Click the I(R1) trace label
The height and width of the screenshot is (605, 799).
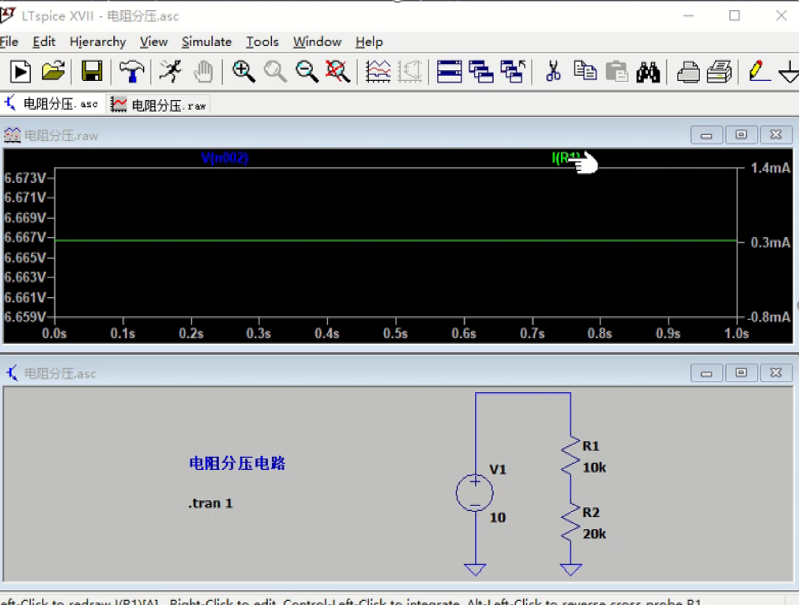[x=565, y=158]
